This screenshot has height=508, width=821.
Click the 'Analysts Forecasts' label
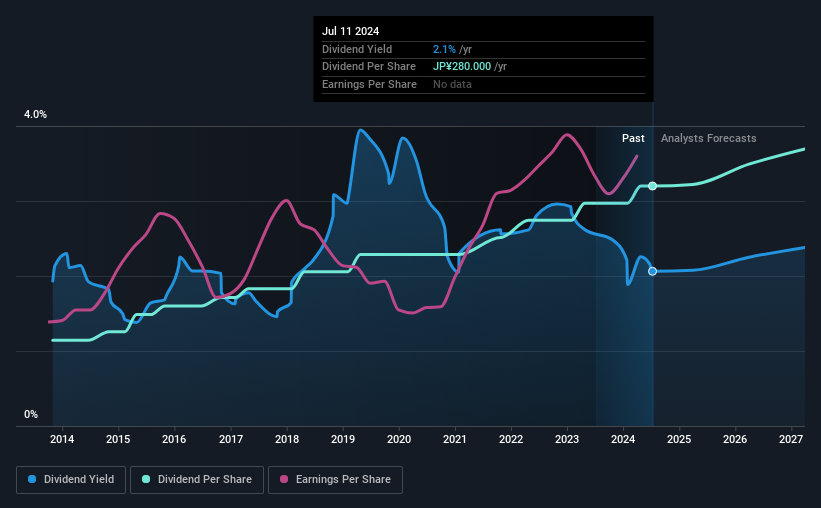(x=708, y=138)
